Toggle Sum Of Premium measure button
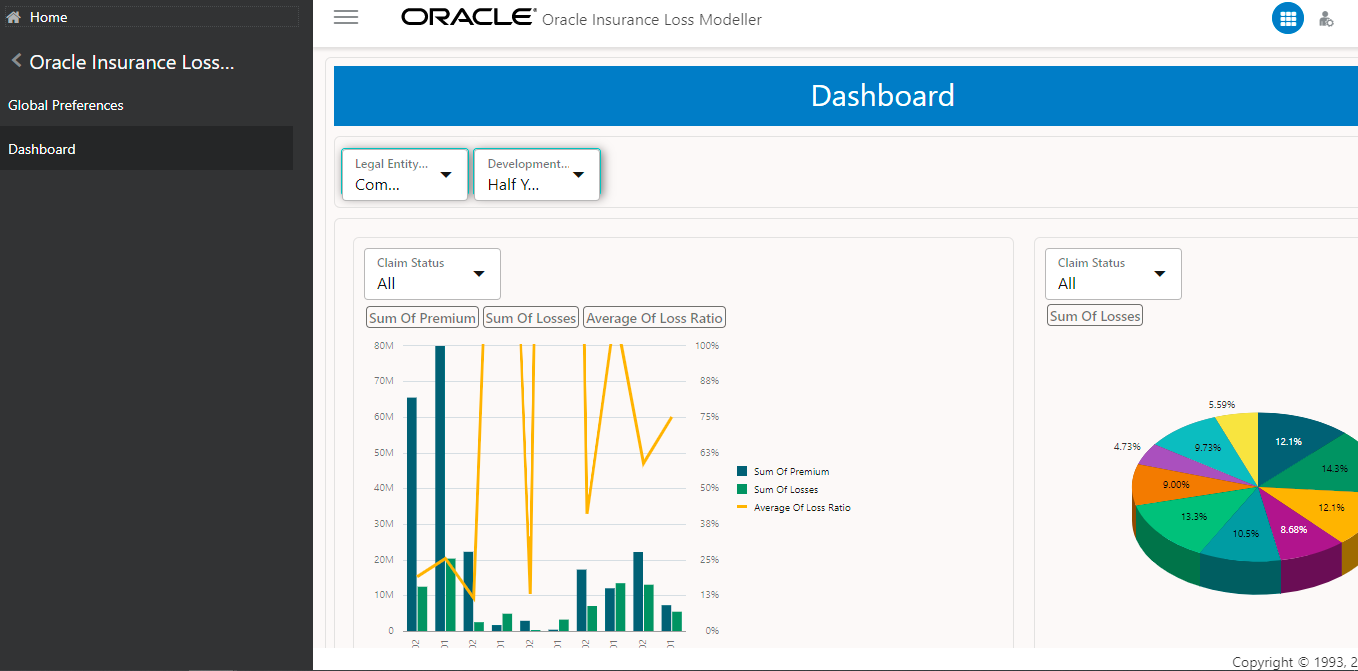Viewport: 1358px width, 671px height. point(422,318)
